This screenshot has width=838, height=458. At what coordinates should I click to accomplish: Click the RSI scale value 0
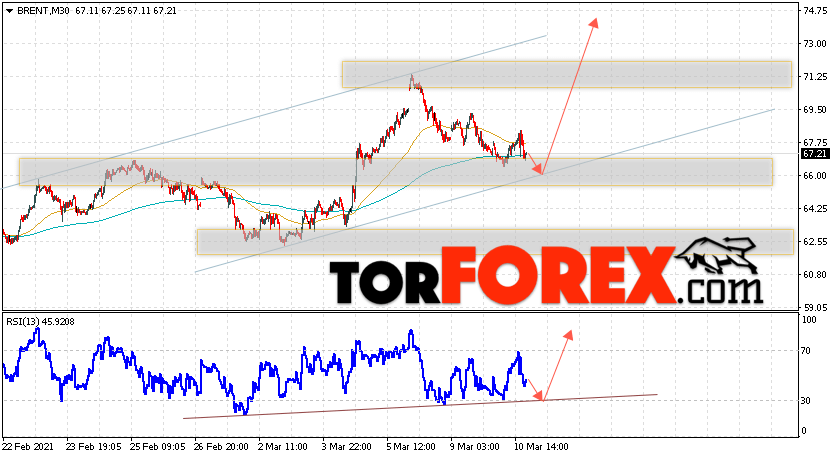[805, 431]
